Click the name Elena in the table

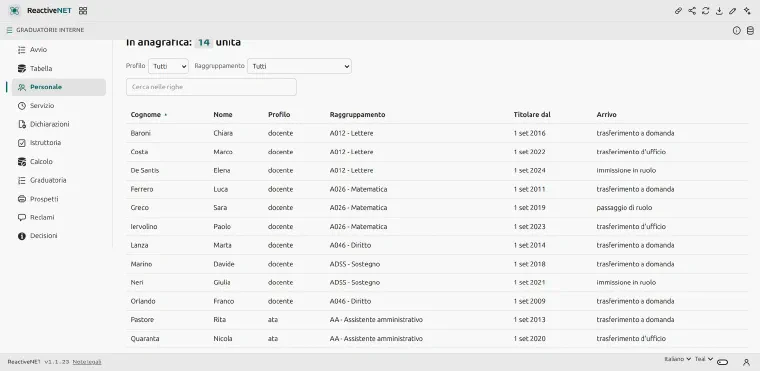(222, 171)
